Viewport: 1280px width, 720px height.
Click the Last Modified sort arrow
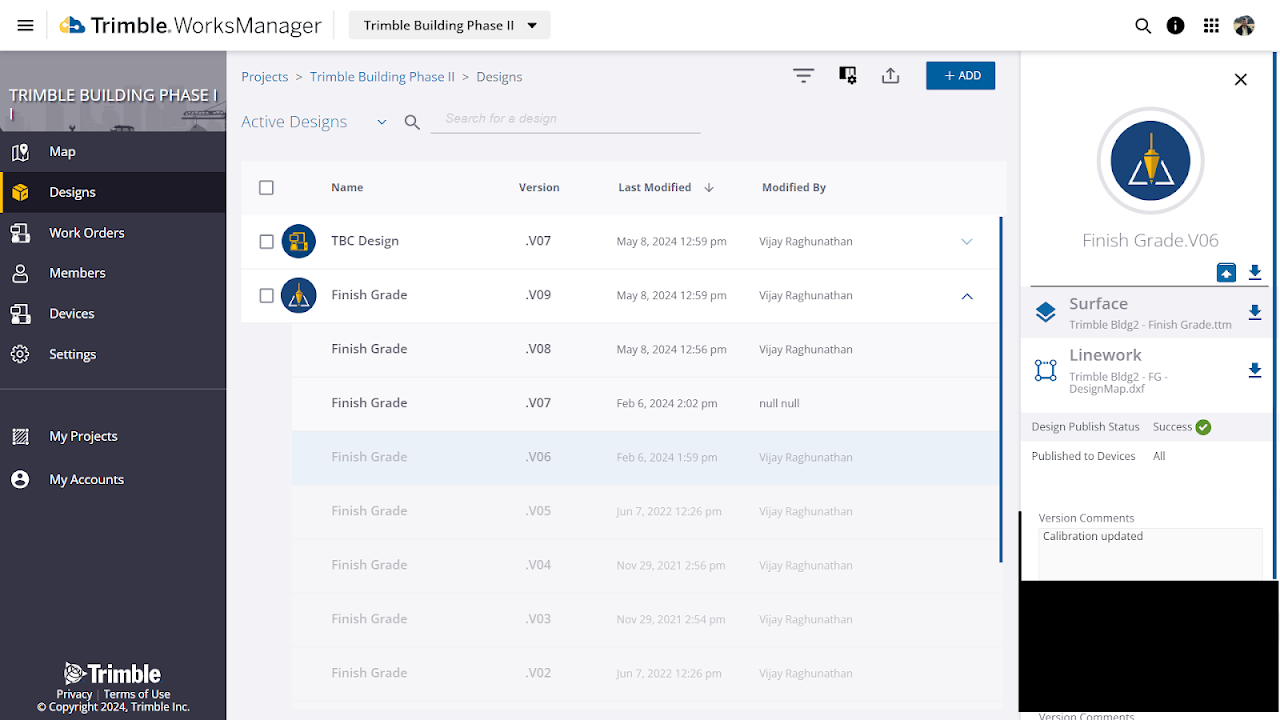pos(709,187)
